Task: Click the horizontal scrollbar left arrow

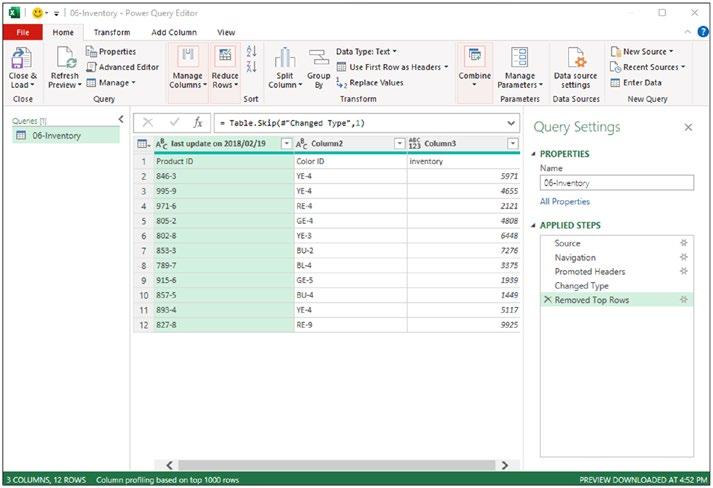Action: click(x=169, y=465)
